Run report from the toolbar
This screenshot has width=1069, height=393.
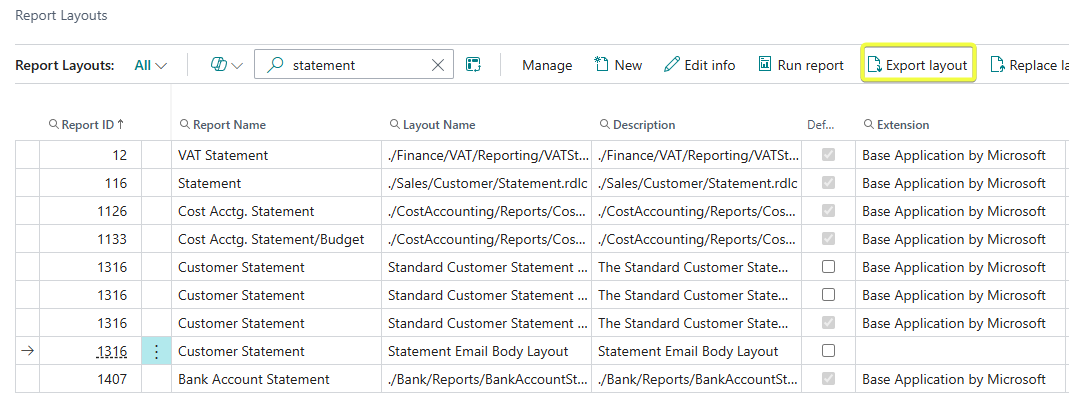(801, 65)
